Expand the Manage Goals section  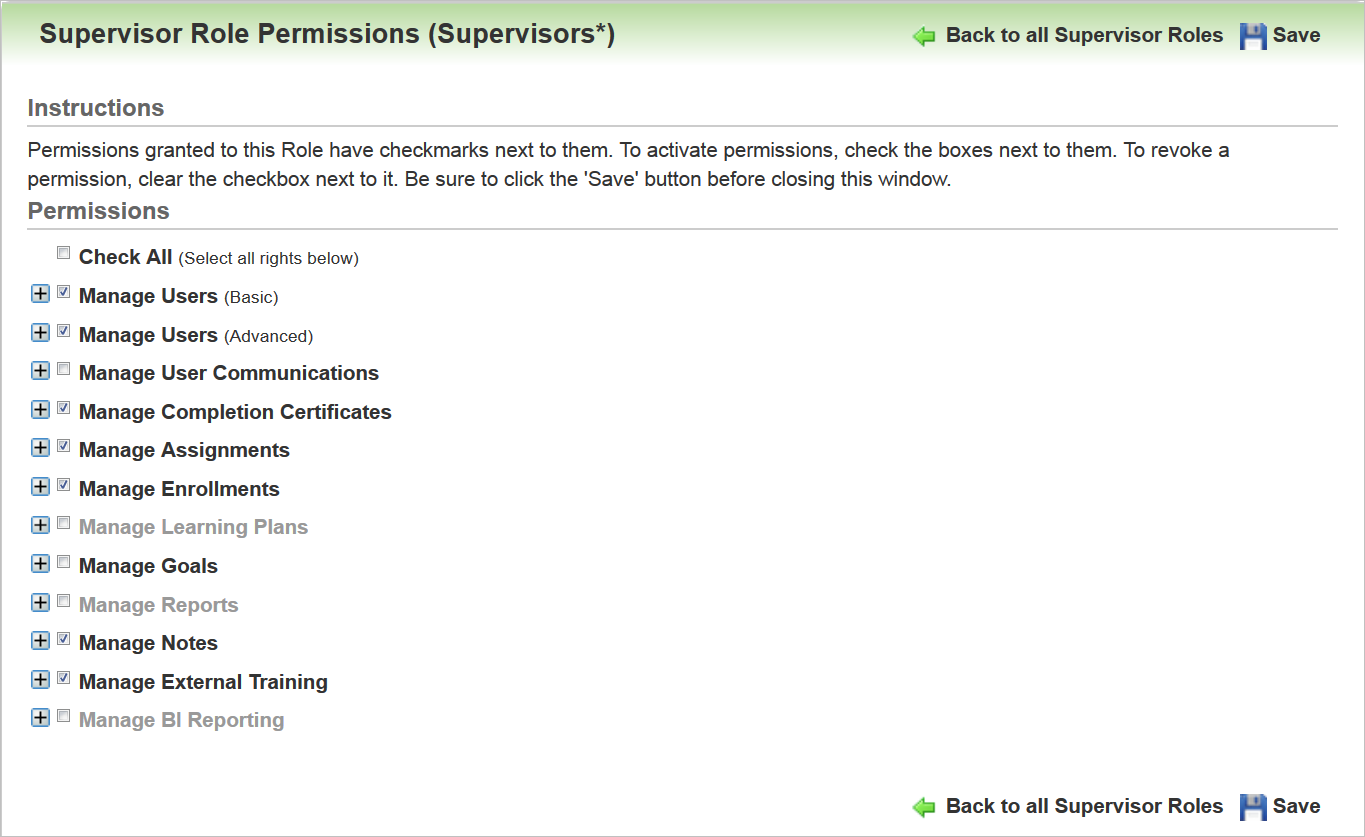coord(40,564)
